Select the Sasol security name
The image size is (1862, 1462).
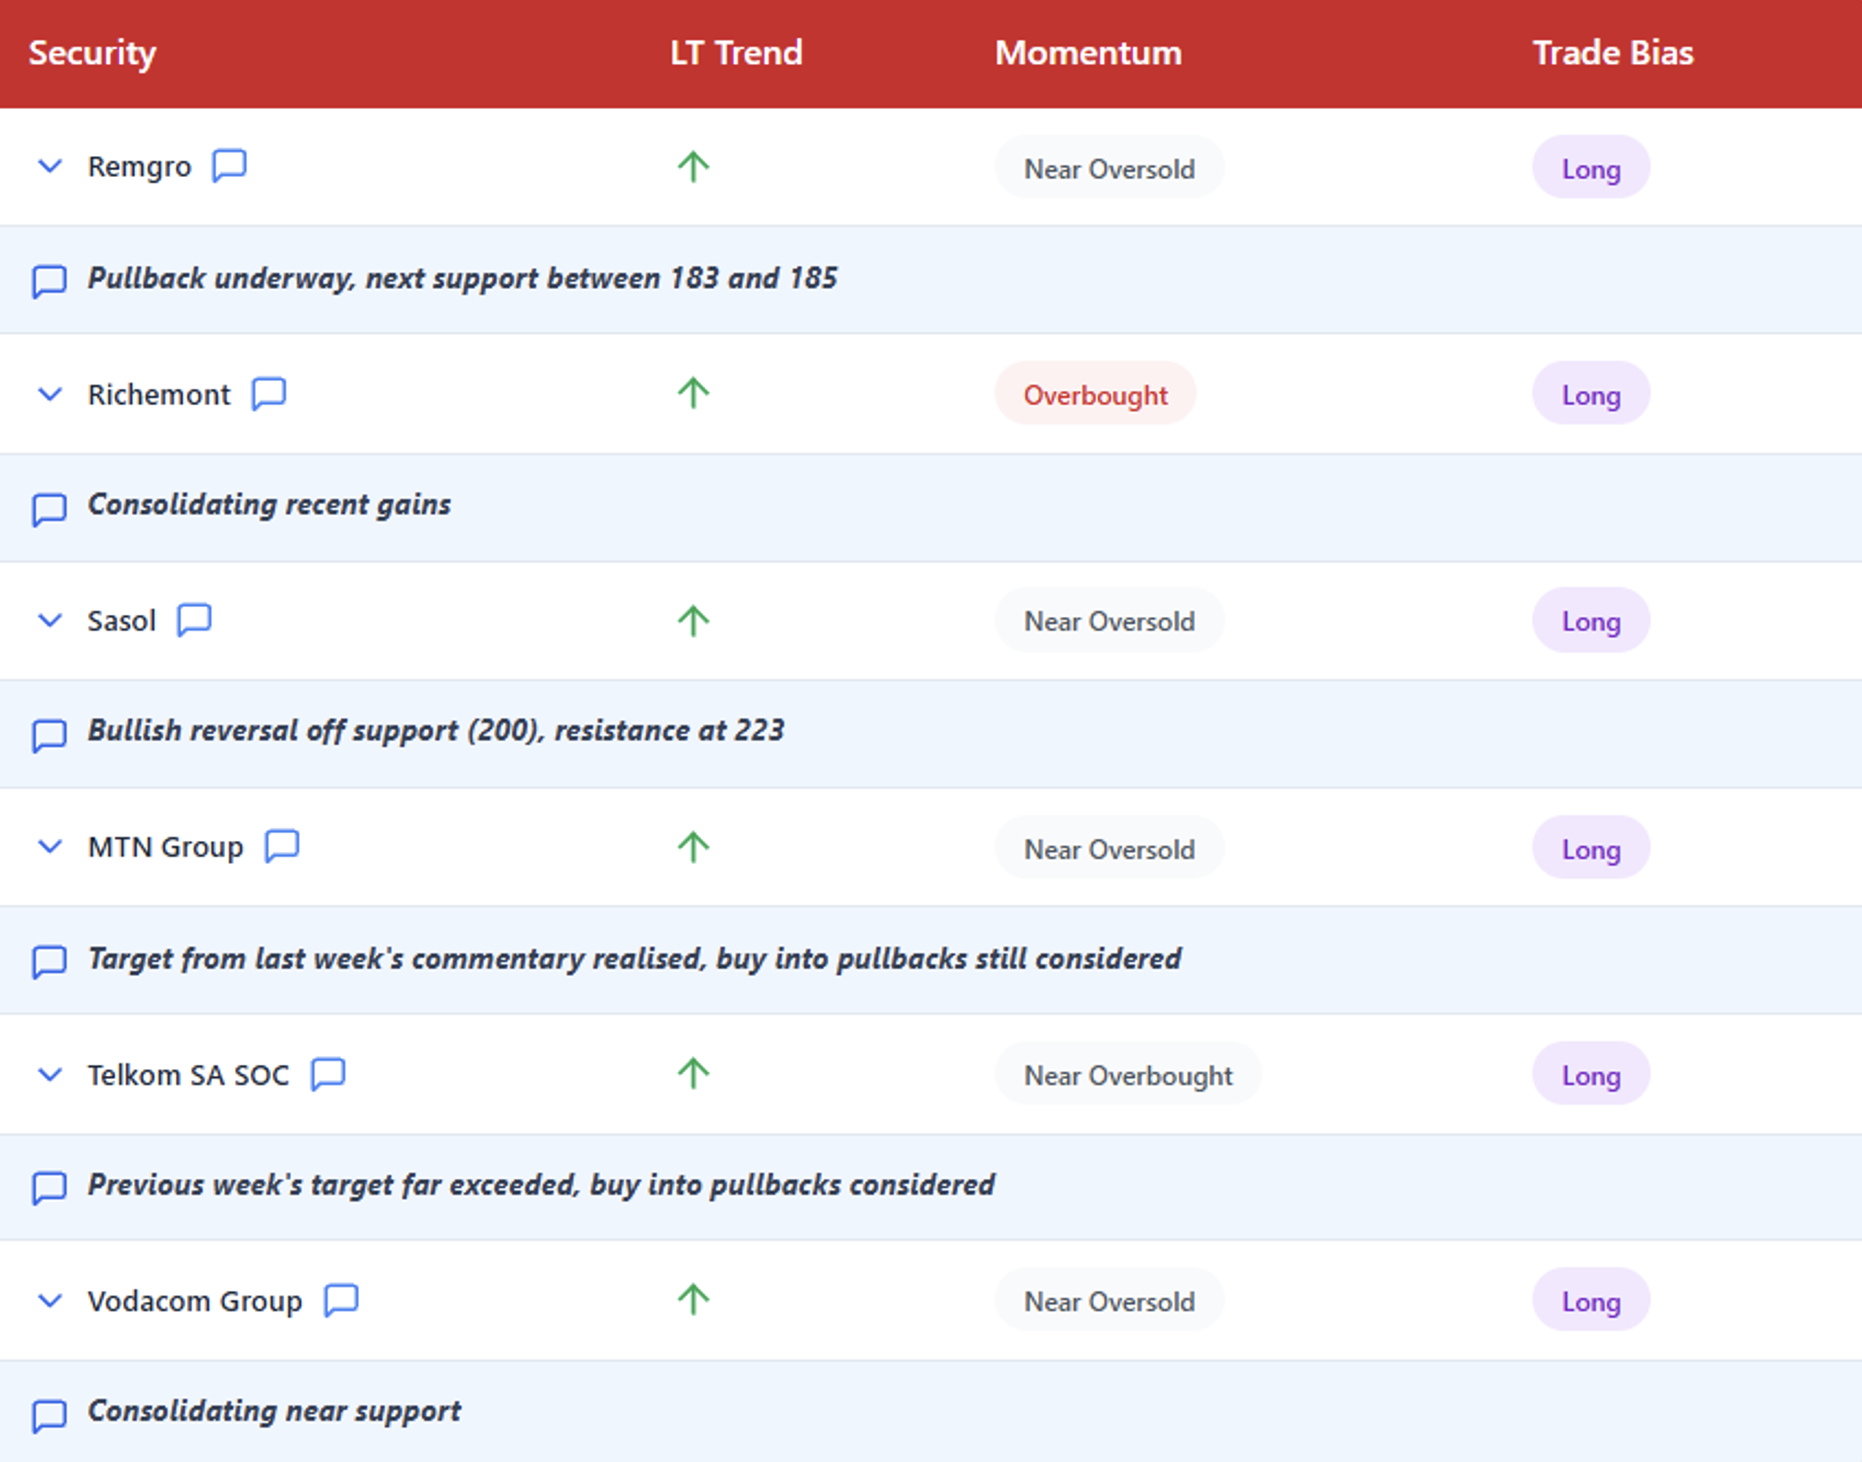[x=122, y=621]
